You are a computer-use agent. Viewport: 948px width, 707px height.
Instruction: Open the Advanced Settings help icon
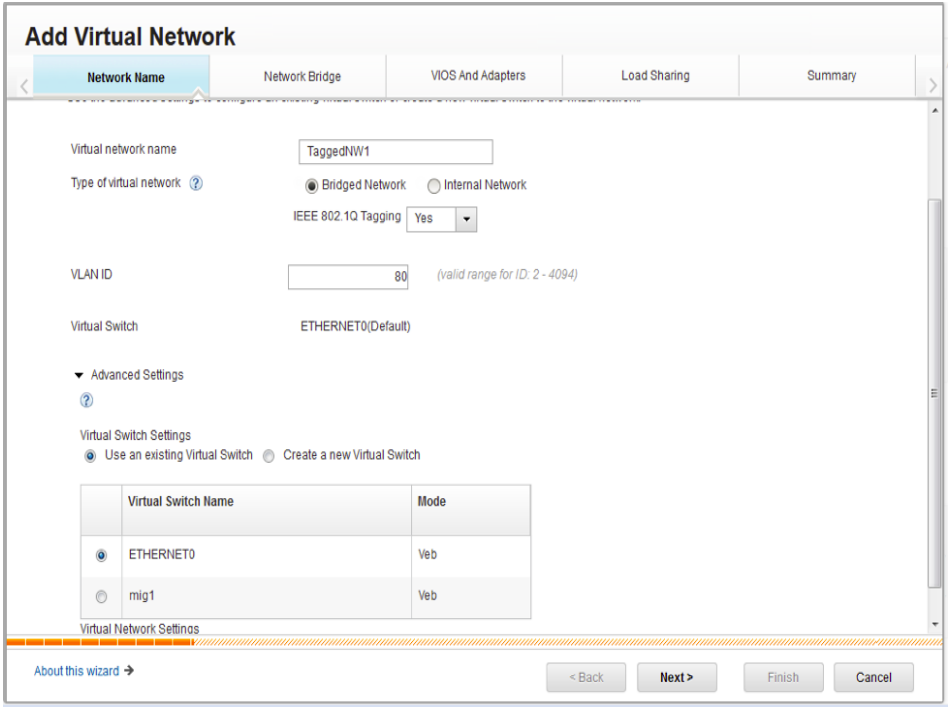(86, 400)
